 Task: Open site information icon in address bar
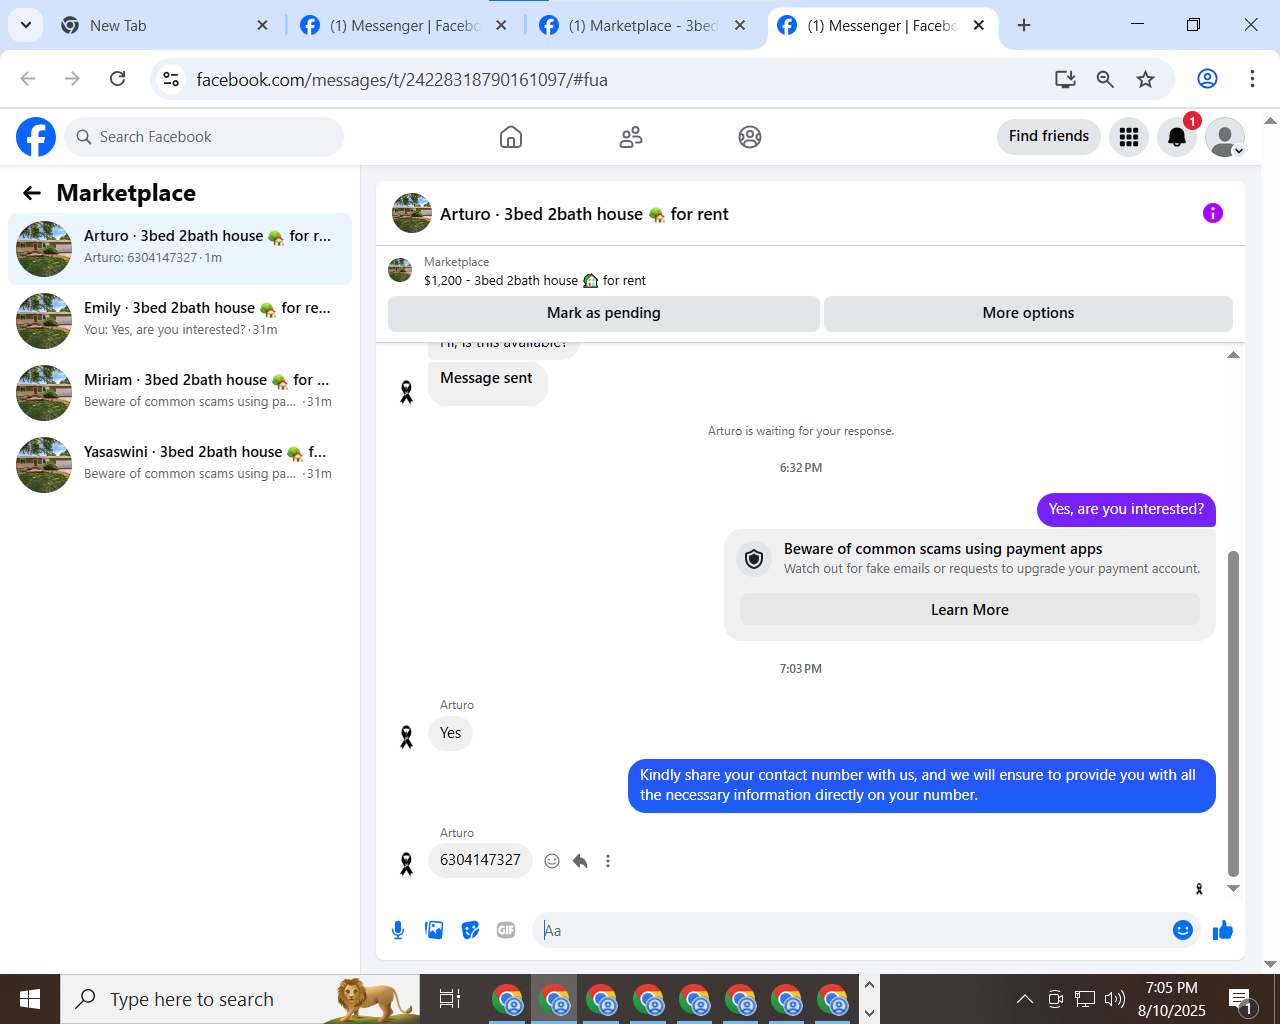coord(171,79)
